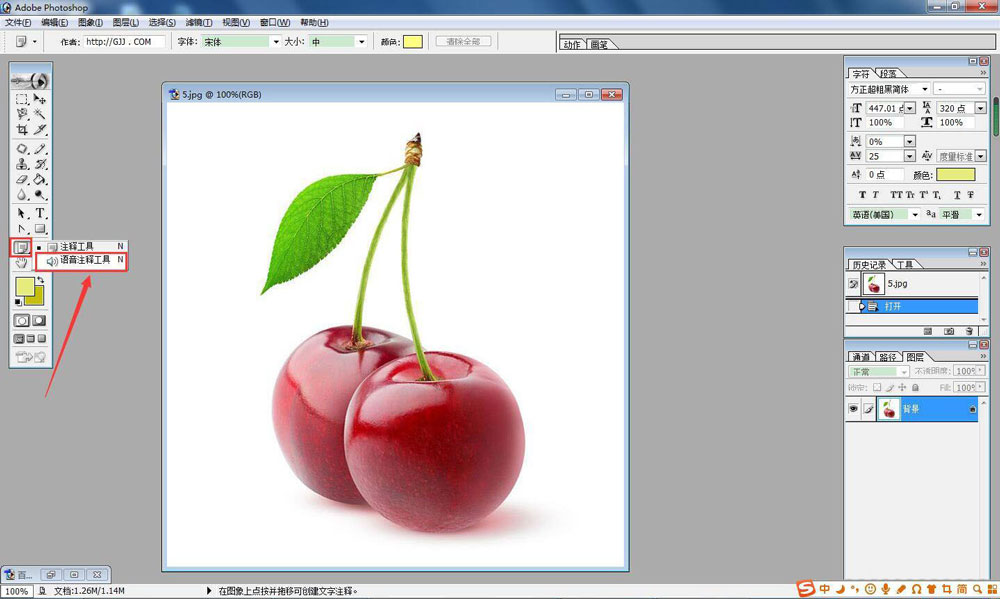
Task: Swap foreground and background colors
Action: pyautogui.click(x=41, y=279)
